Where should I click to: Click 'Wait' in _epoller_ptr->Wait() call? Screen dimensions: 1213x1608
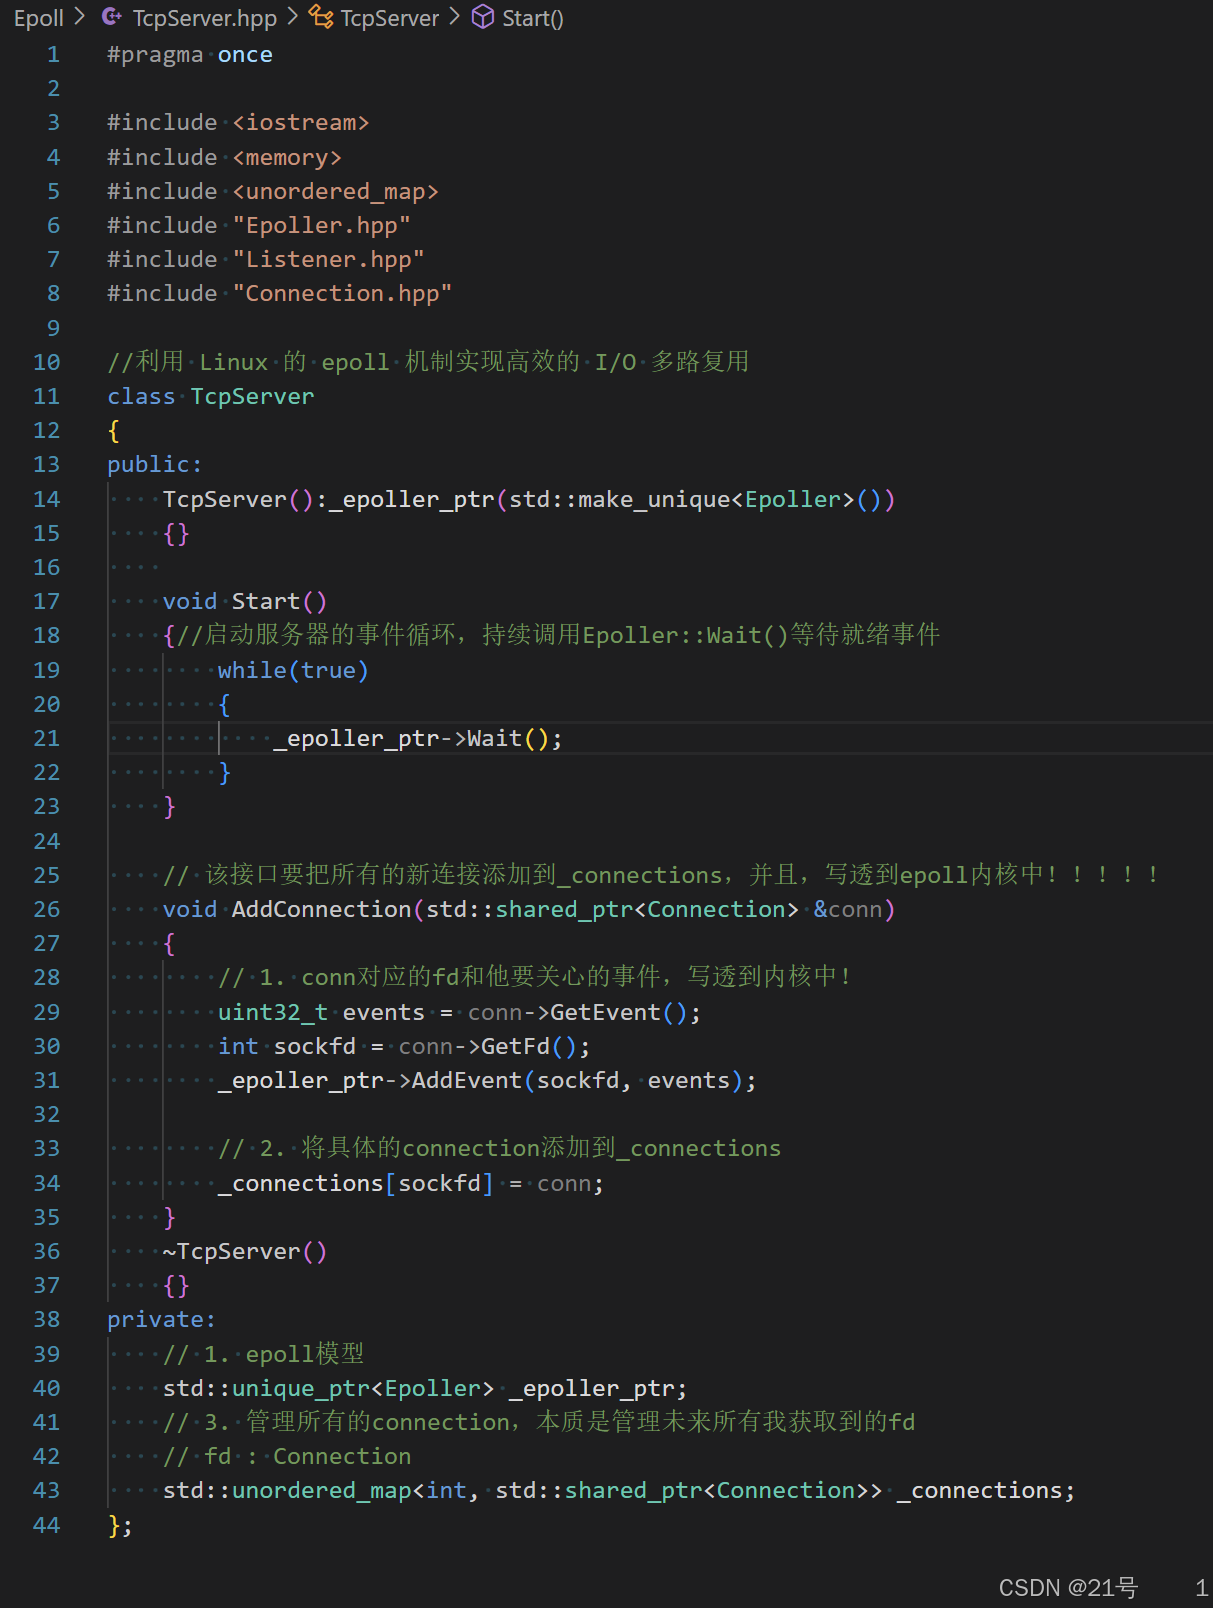tap(494, 738)
